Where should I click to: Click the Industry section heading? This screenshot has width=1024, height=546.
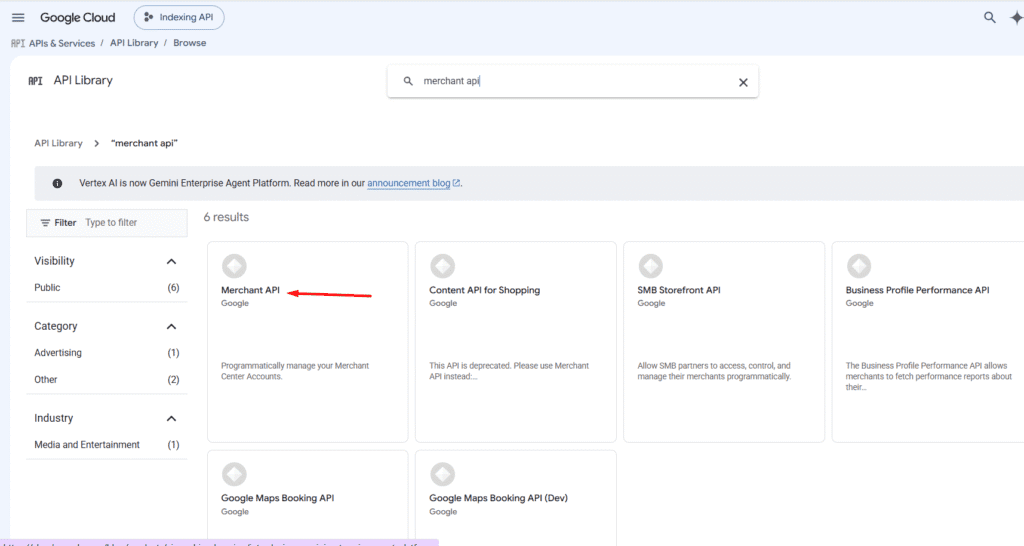click(54, 419)
